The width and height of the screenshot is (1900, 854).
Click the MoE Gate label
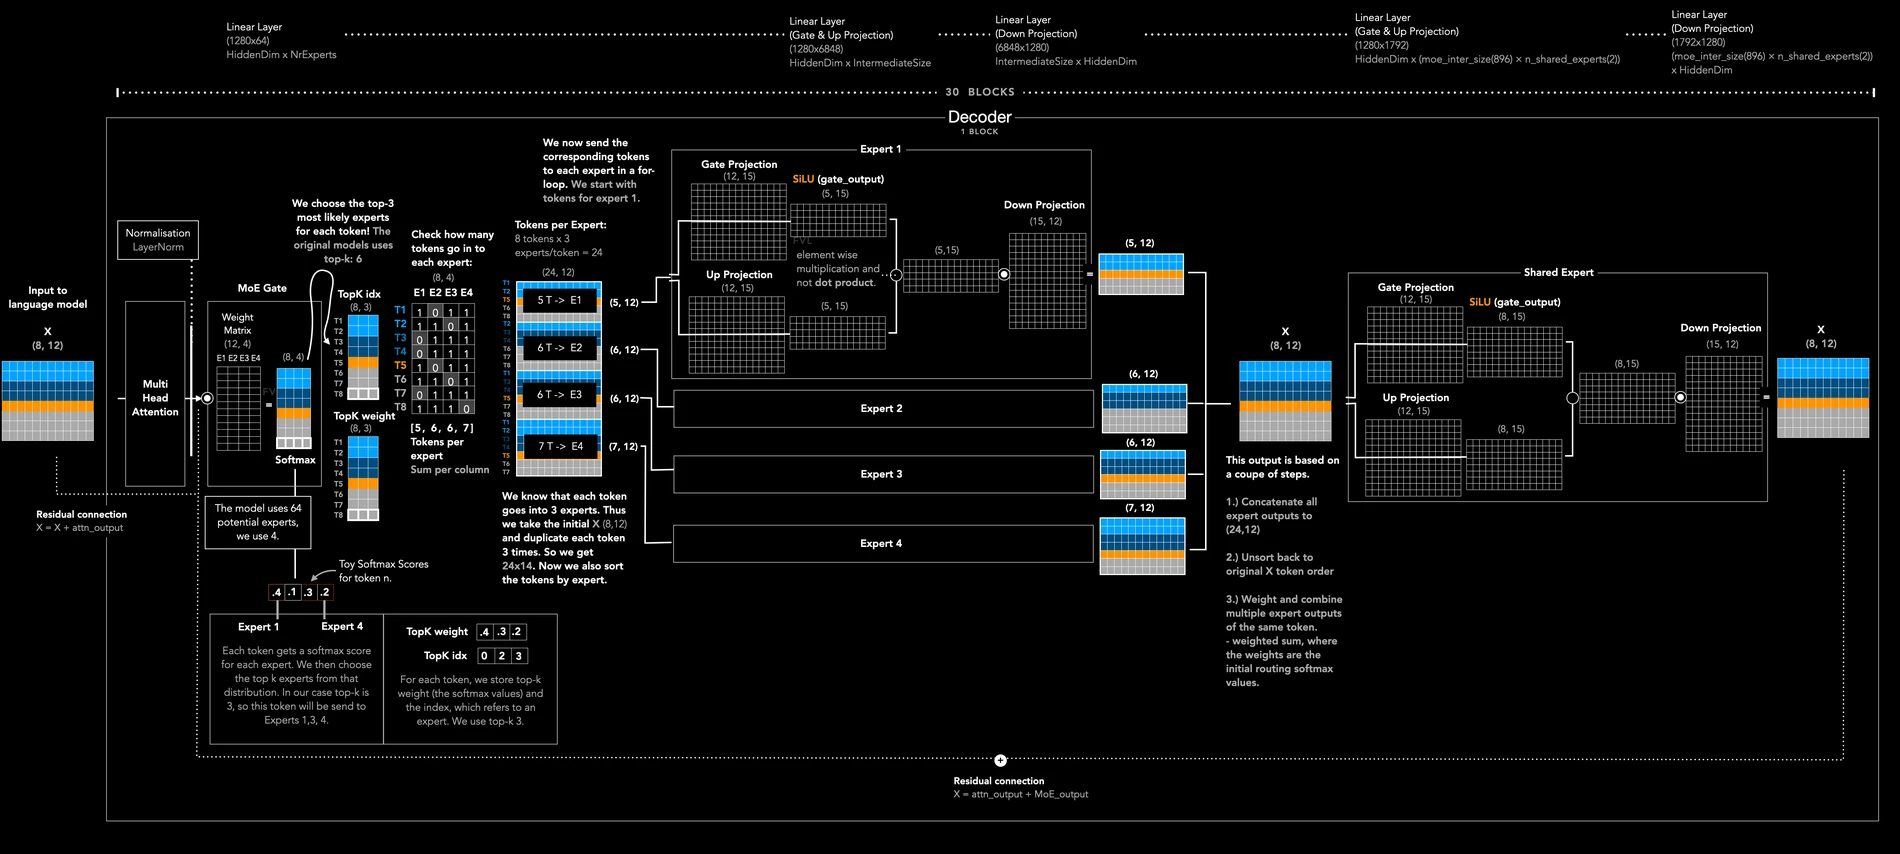pyautogui.click(x=262, y=288)
